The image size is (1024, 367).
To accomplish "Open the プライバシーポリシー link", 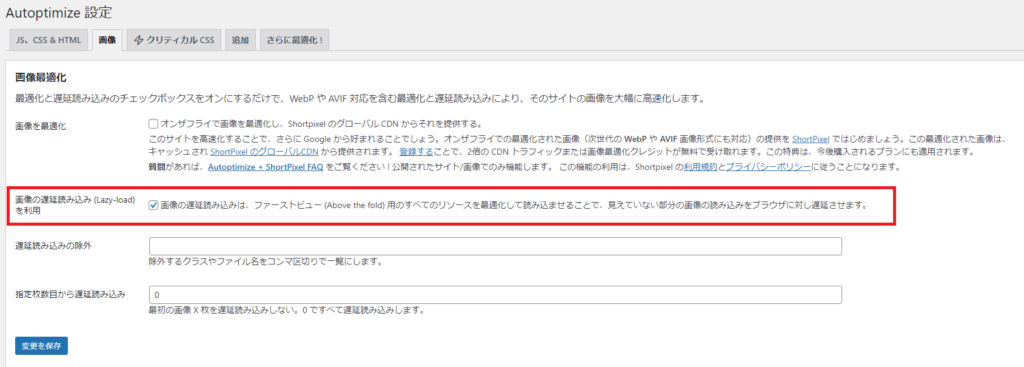I will (x=769, y=167).
